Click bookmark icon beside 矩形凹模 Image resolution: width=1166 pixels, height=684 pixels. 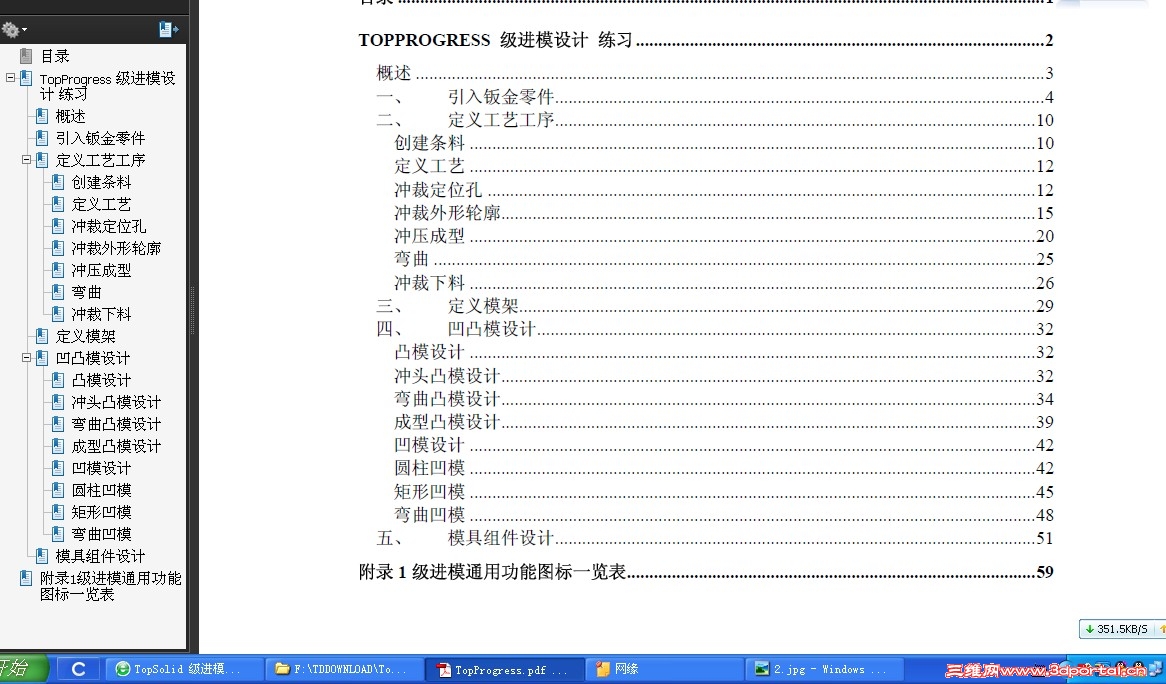(x=58, y=512)
